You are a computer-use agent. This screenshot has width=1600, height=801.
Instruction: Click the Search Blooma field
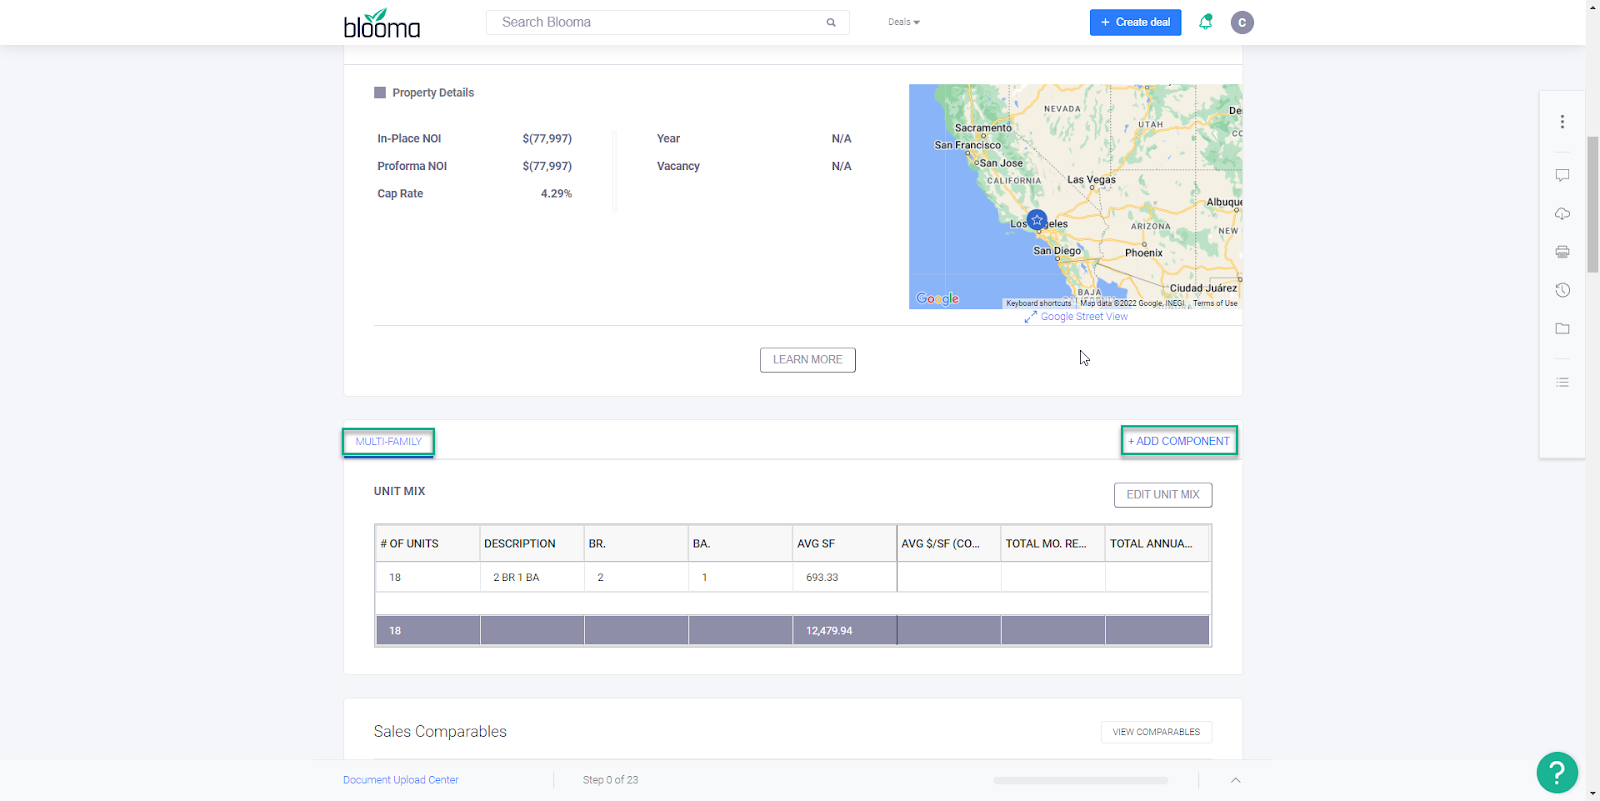pyautogui.click(x=667, y=22)
